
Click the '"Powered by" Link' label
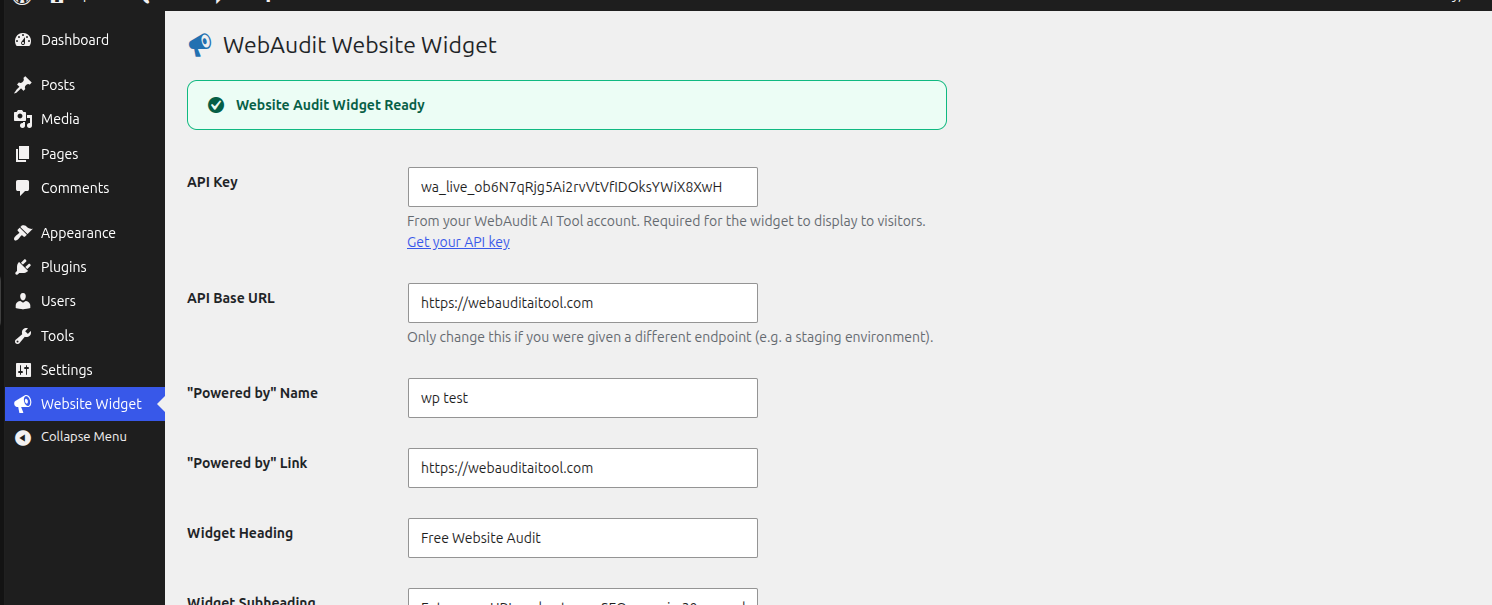tap(247, 463)
